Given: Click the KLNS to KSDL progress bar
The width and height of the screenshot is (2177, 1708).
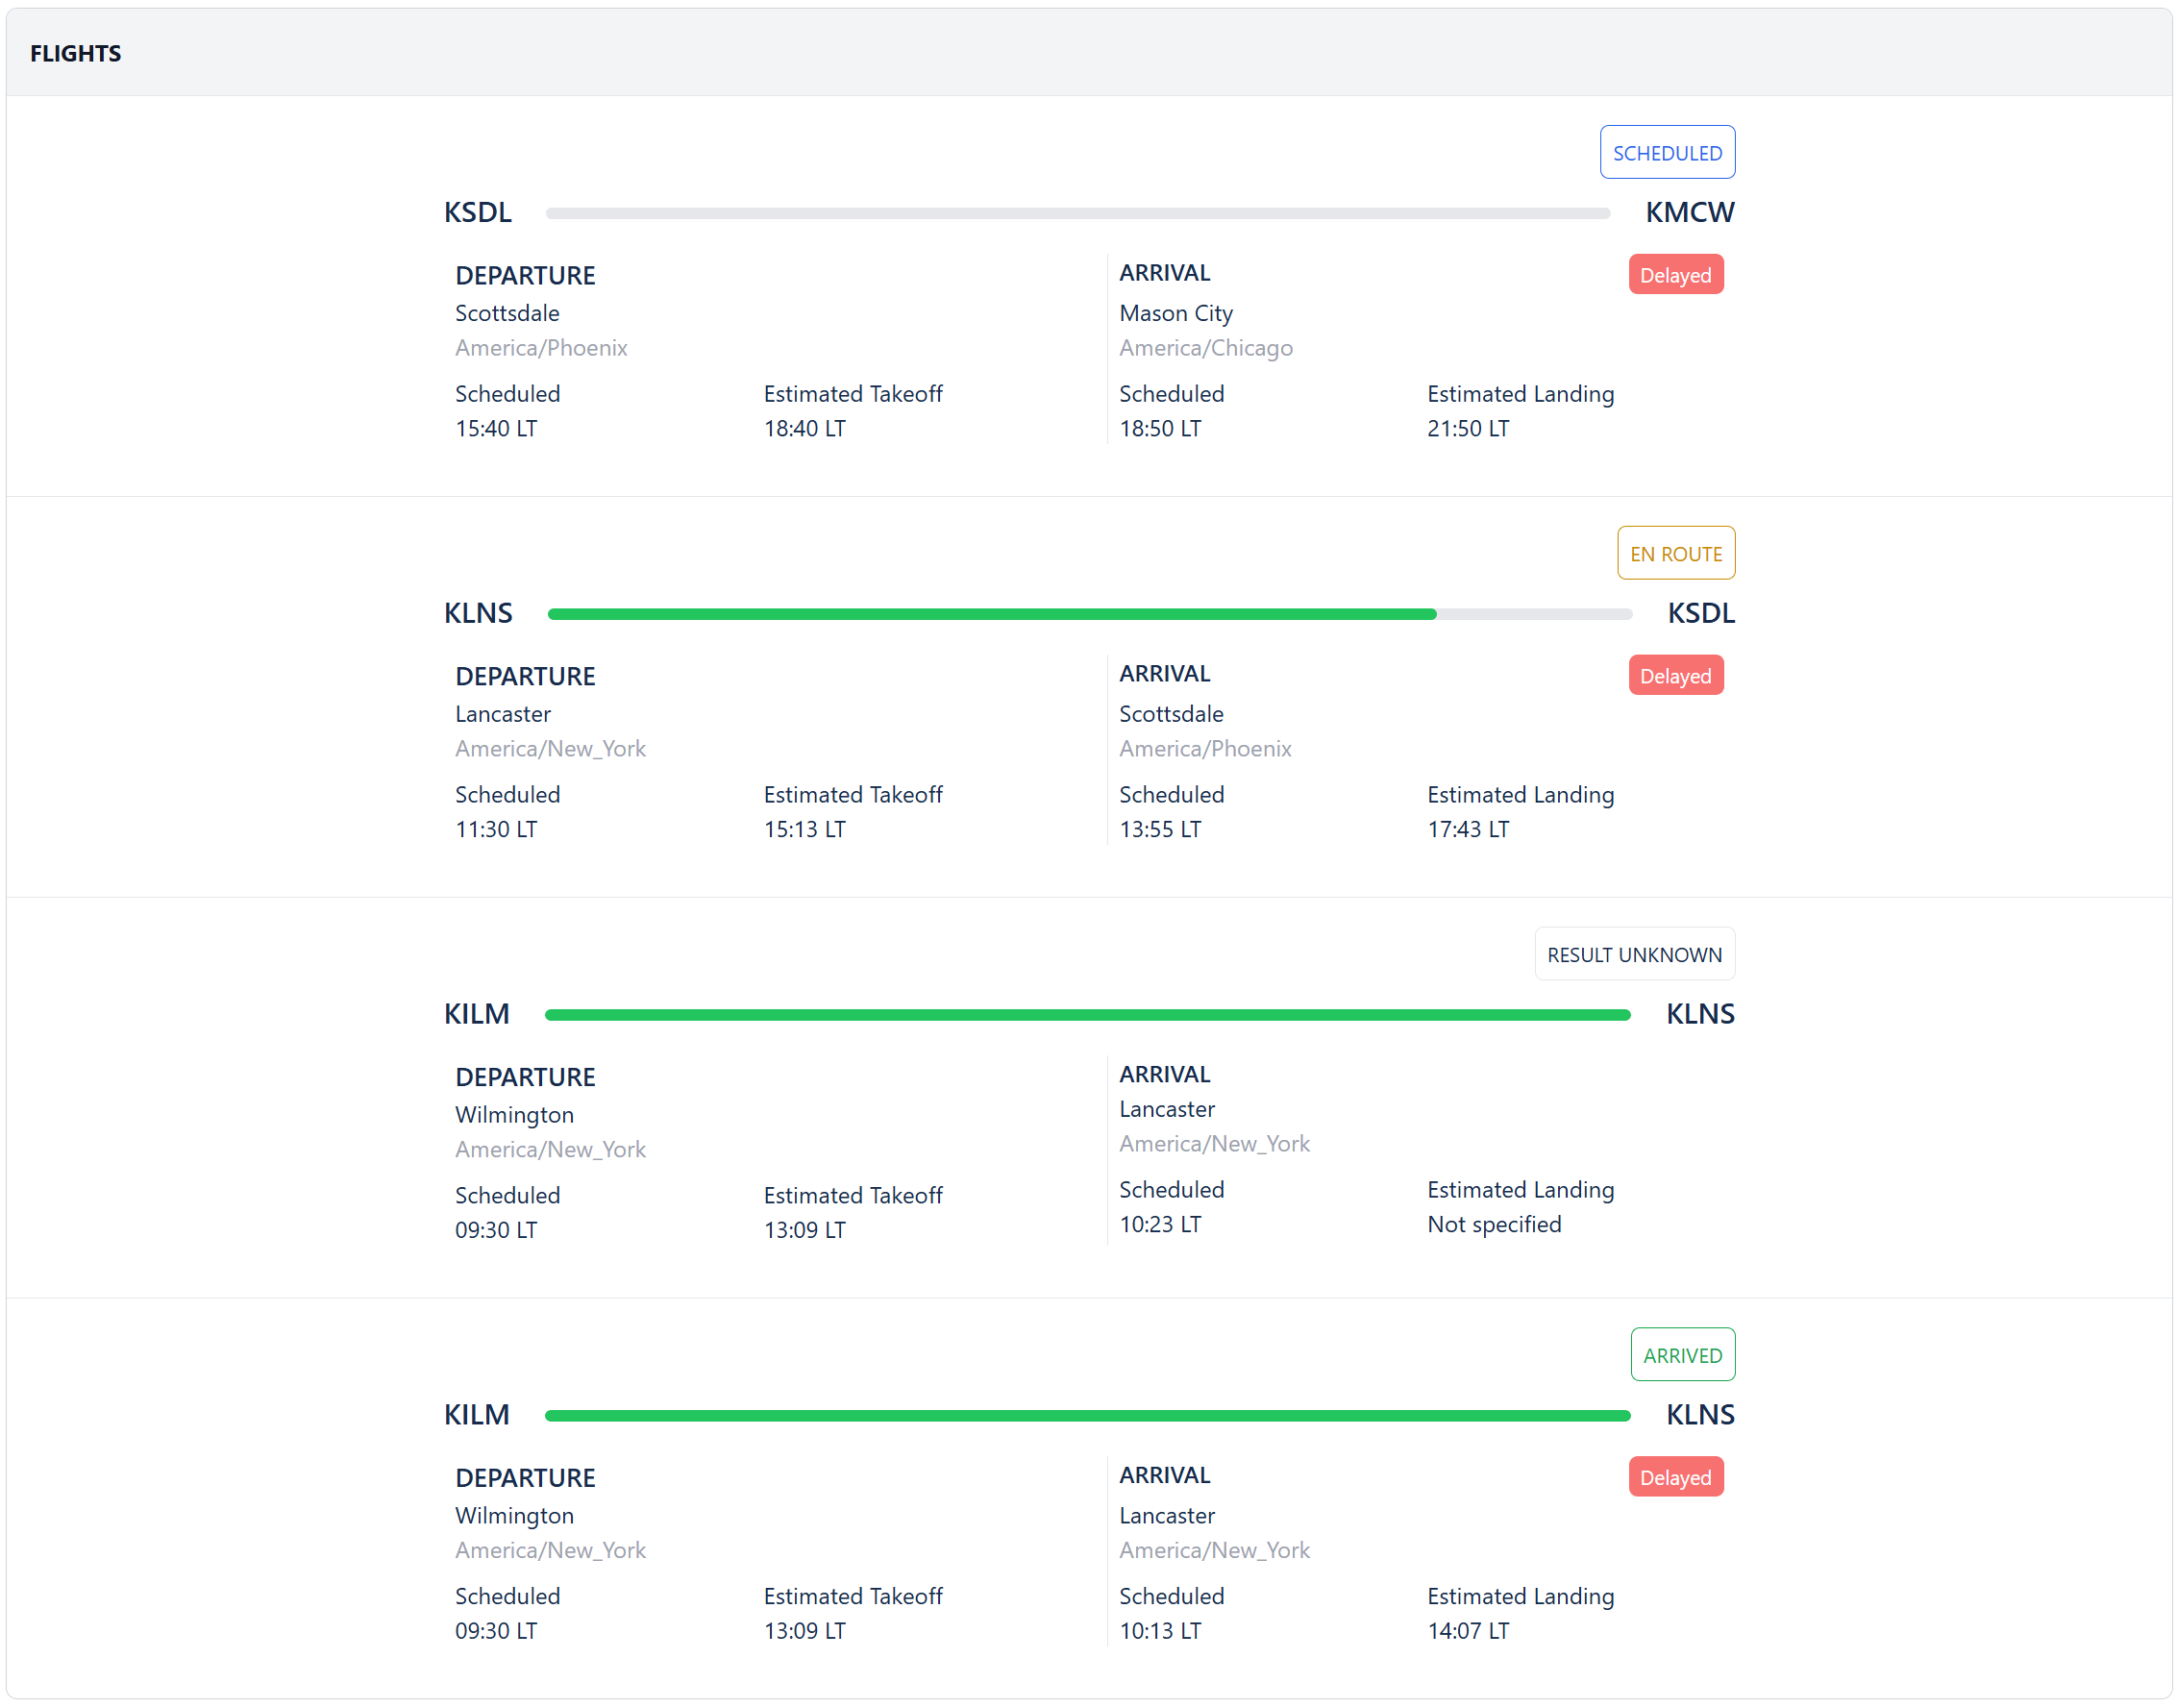Looking at the screenshot, I should (1088, 614).
